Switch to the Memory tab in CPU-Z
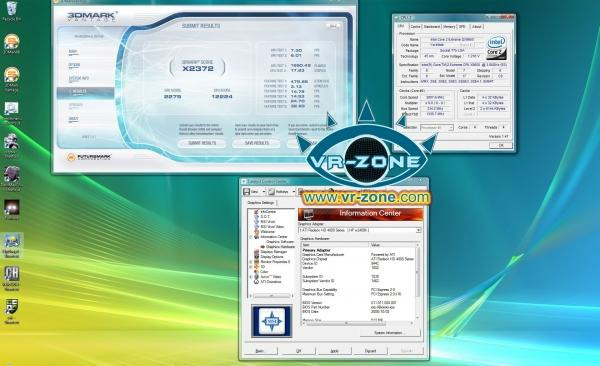The width and height of the screenshot is (600, 366). pos(449,27)
